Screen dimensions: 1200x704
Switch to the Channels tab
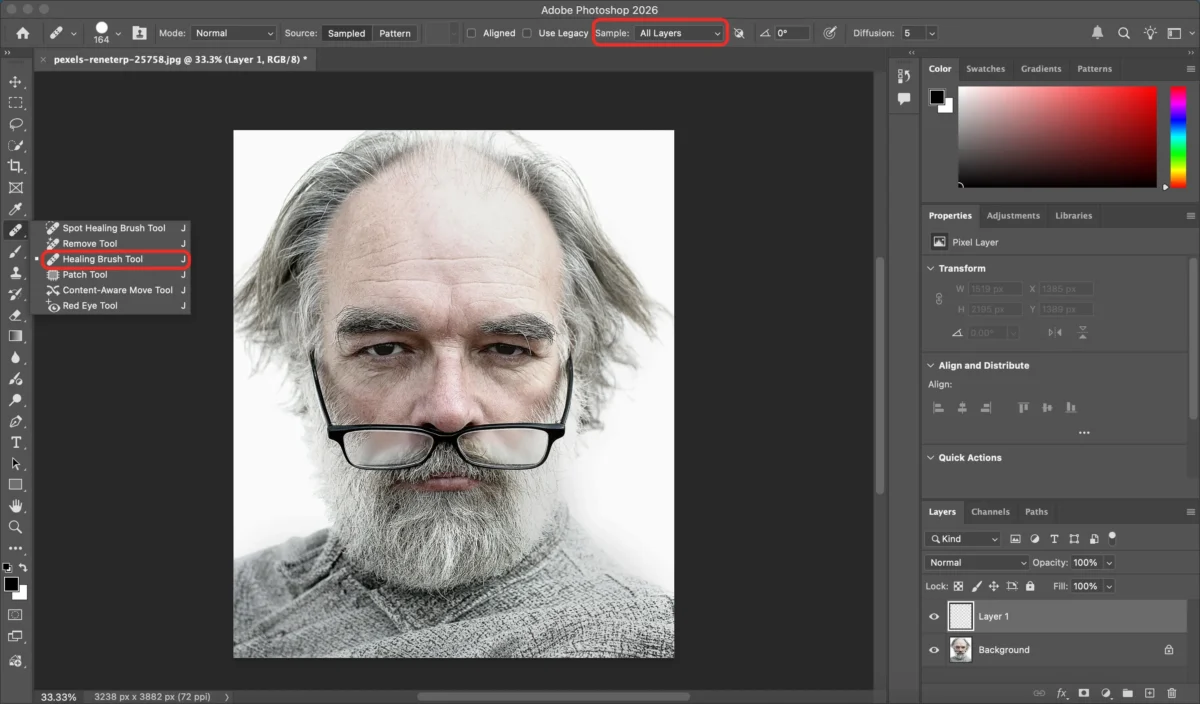click(x=990, y=512)
